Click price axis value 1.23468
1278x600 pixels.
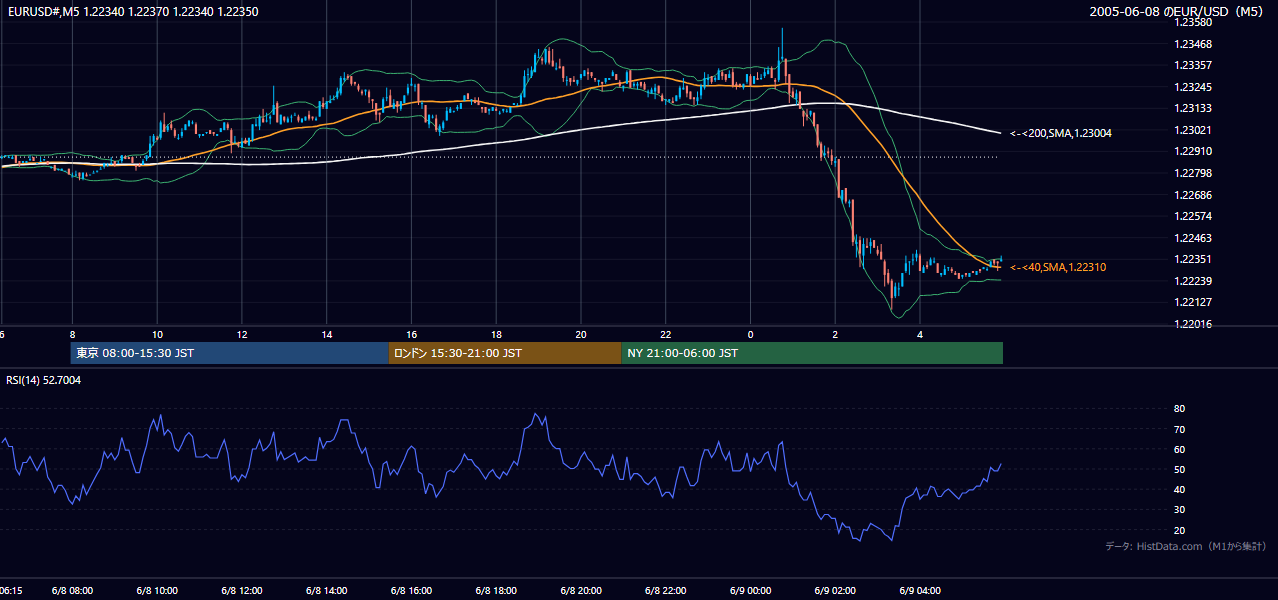(1193, 44)
